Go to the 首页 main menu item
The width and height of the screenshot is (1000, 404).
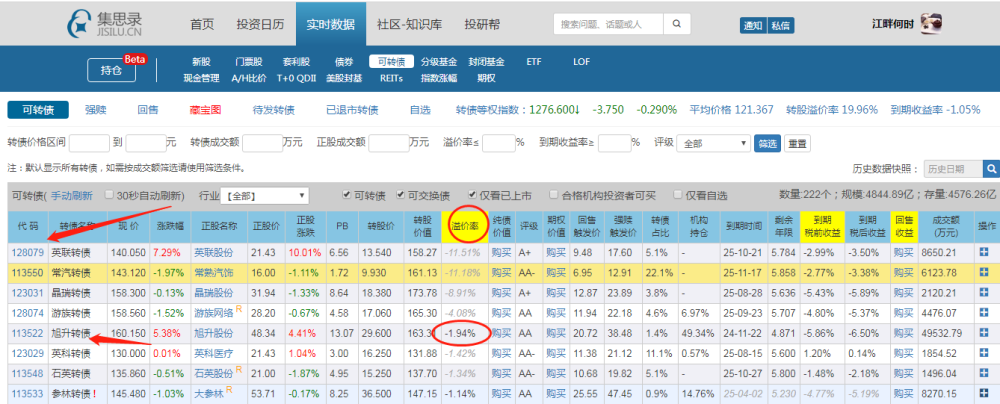point(203,25)
